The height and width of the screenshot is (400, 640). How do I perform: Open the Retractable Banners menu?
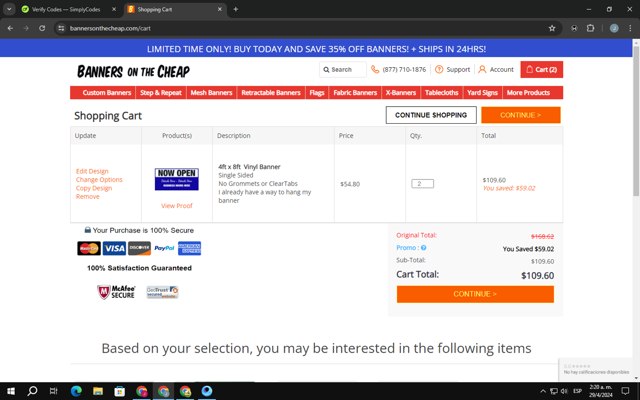pyautogui.click(x=271, y=93)
